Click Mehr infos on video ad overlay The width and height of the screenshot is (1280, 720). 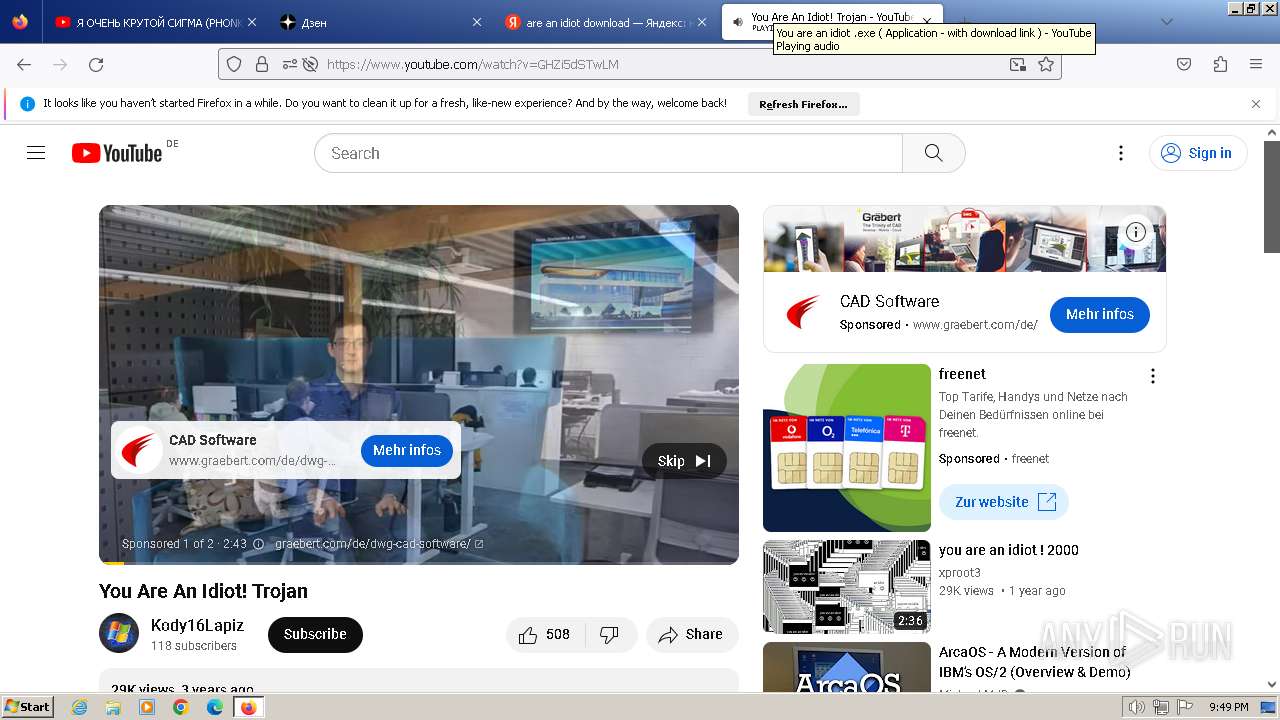(407, 450)
